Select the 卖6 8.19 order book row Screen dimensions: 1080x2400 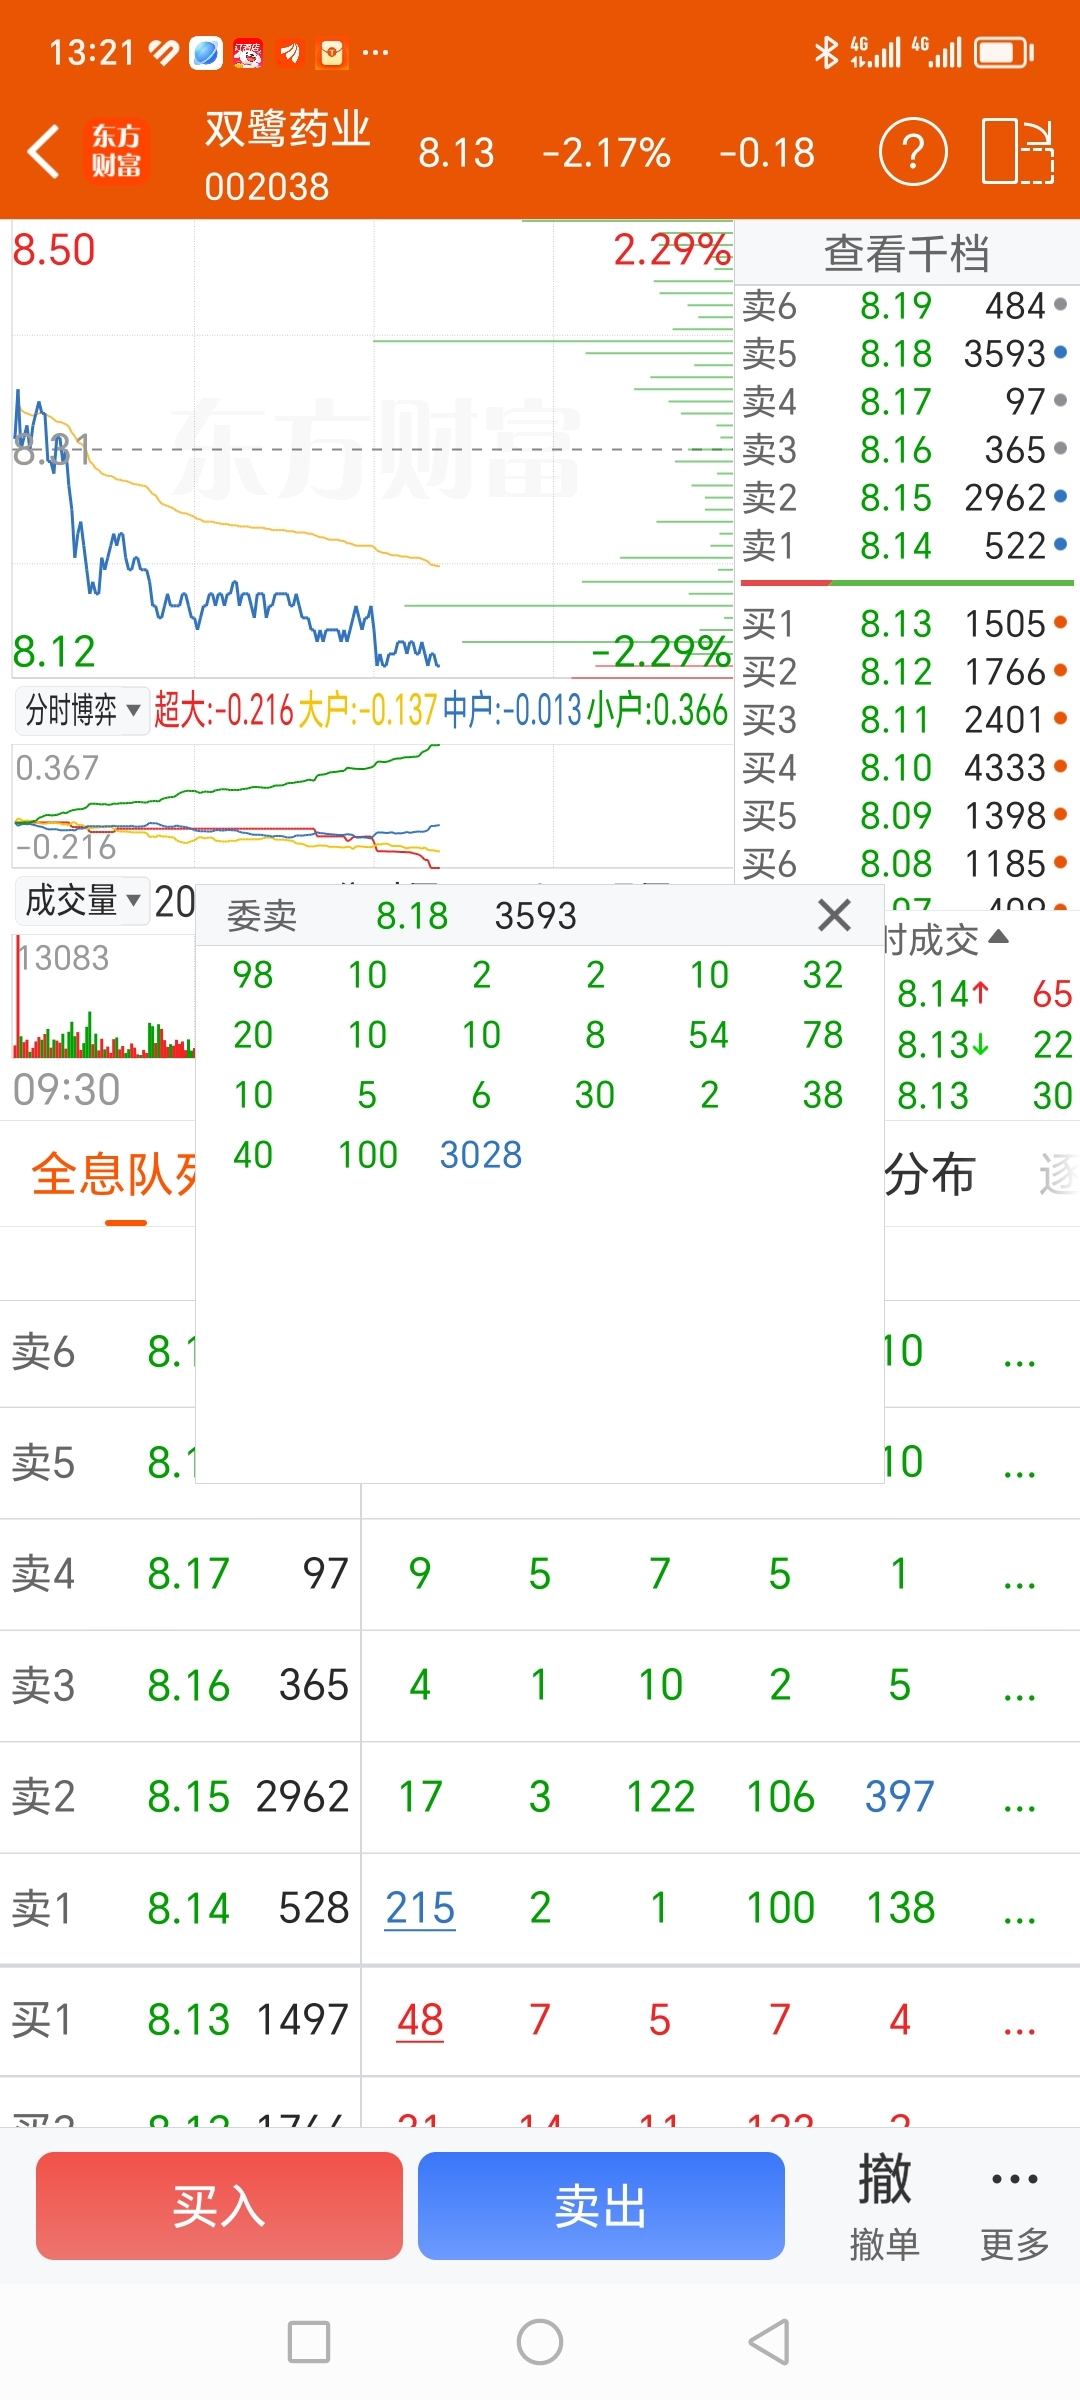tap(906, 306)
